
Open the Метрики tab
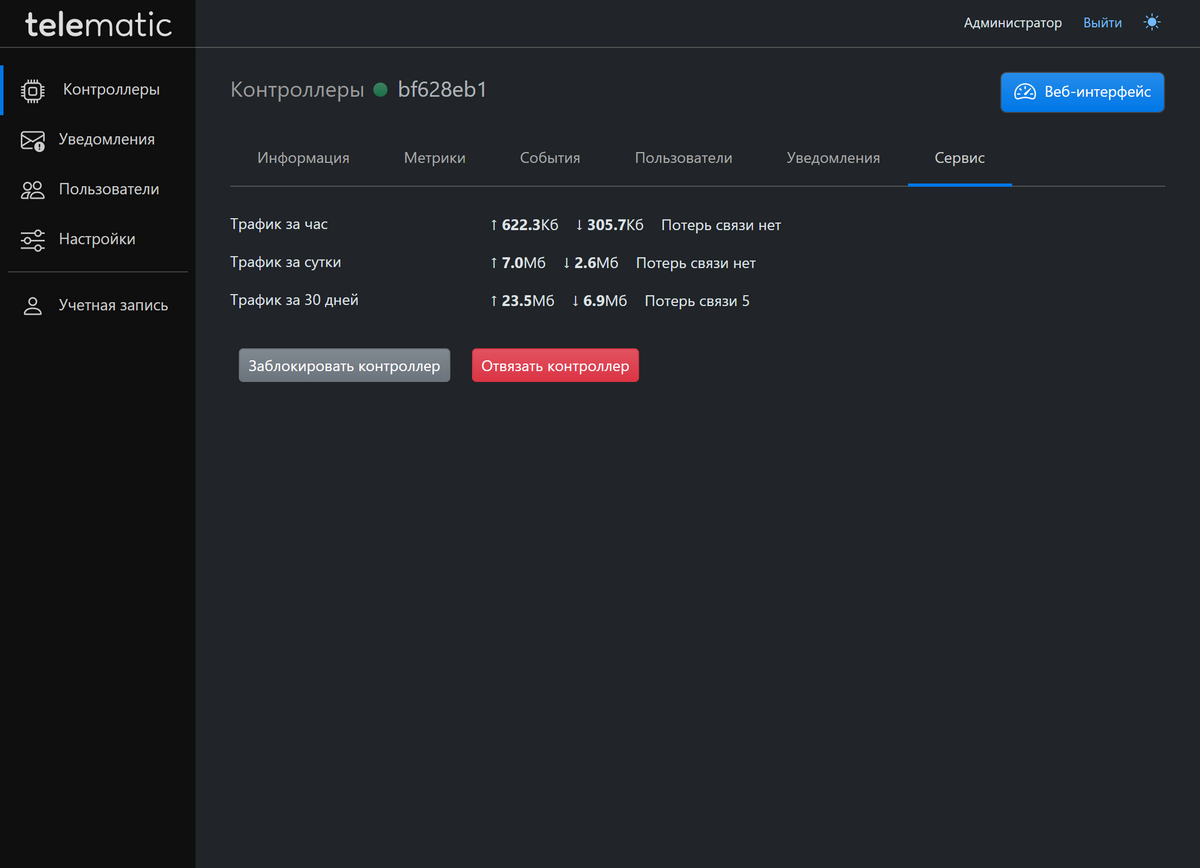coord(434,158)
